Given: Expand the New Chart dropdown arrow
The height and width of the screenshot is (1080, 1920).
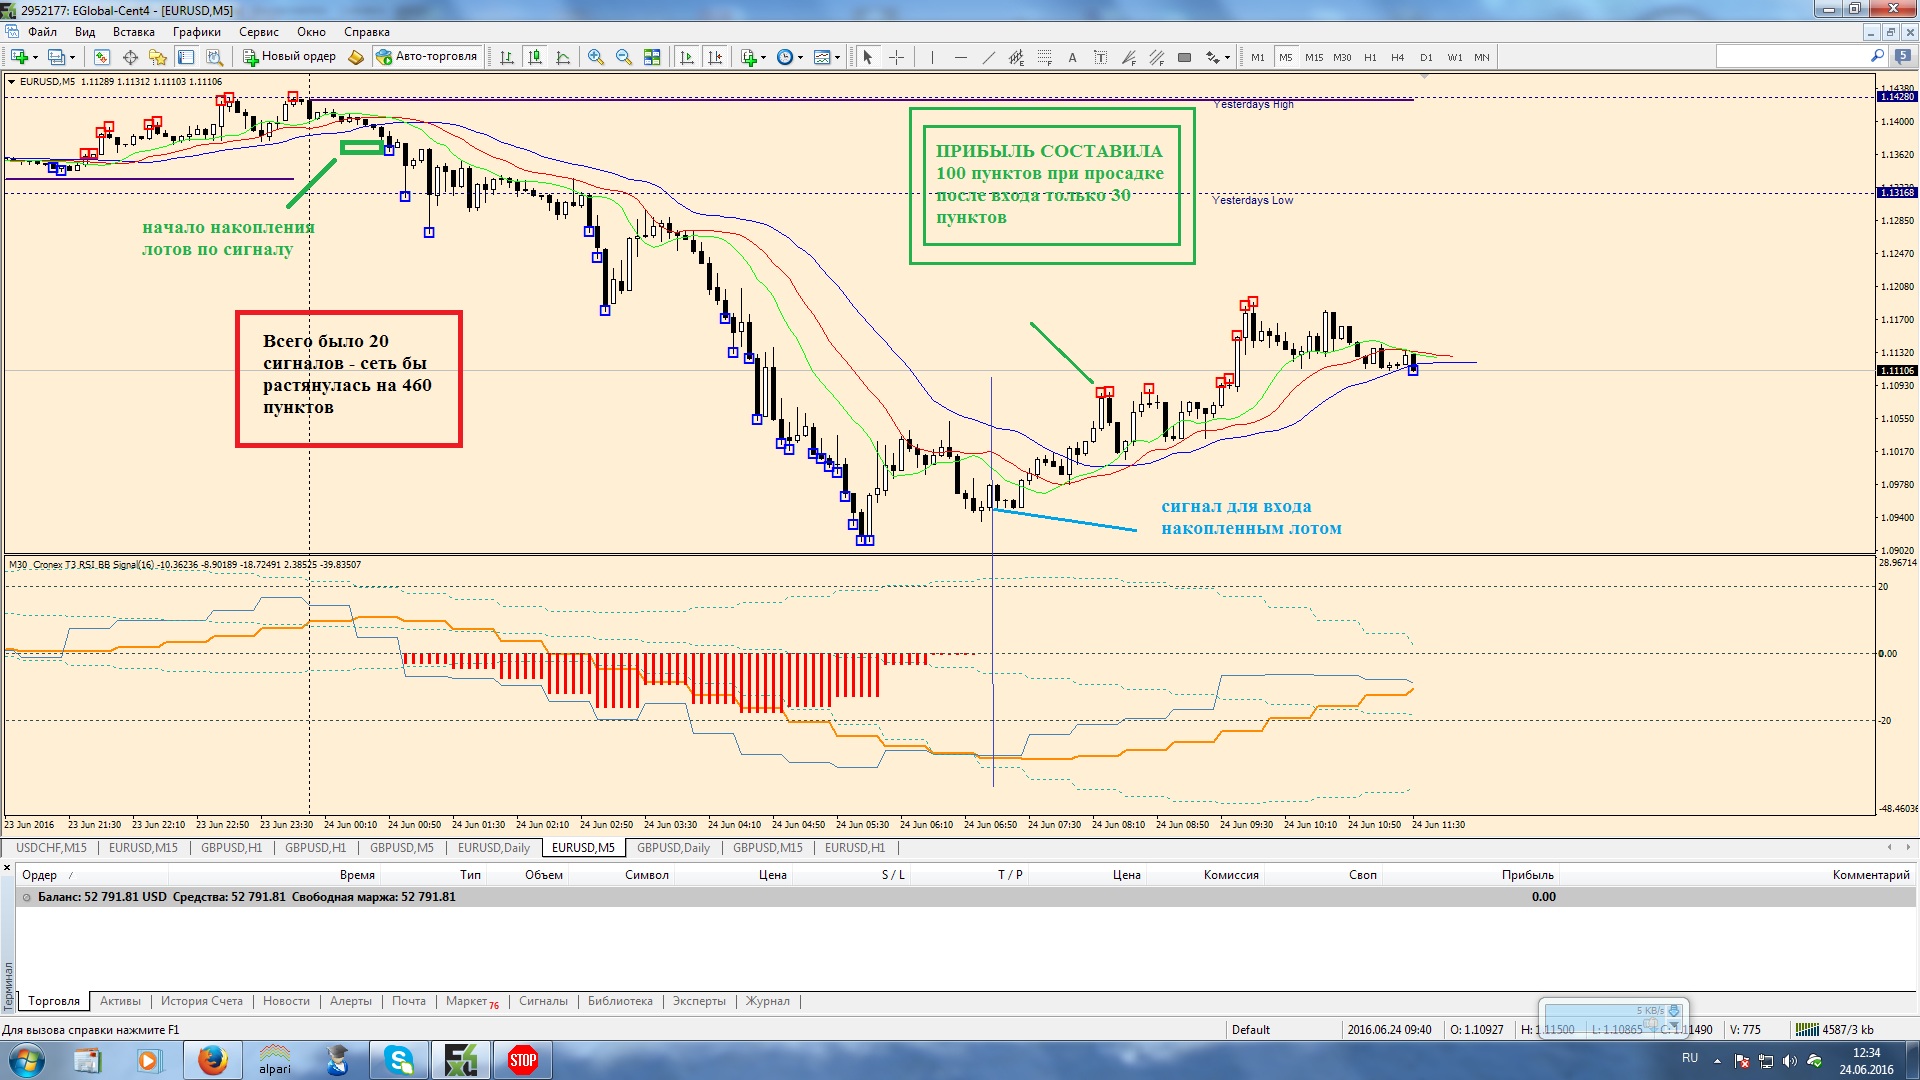Looking at the screenshot, I should click(35, 57).
